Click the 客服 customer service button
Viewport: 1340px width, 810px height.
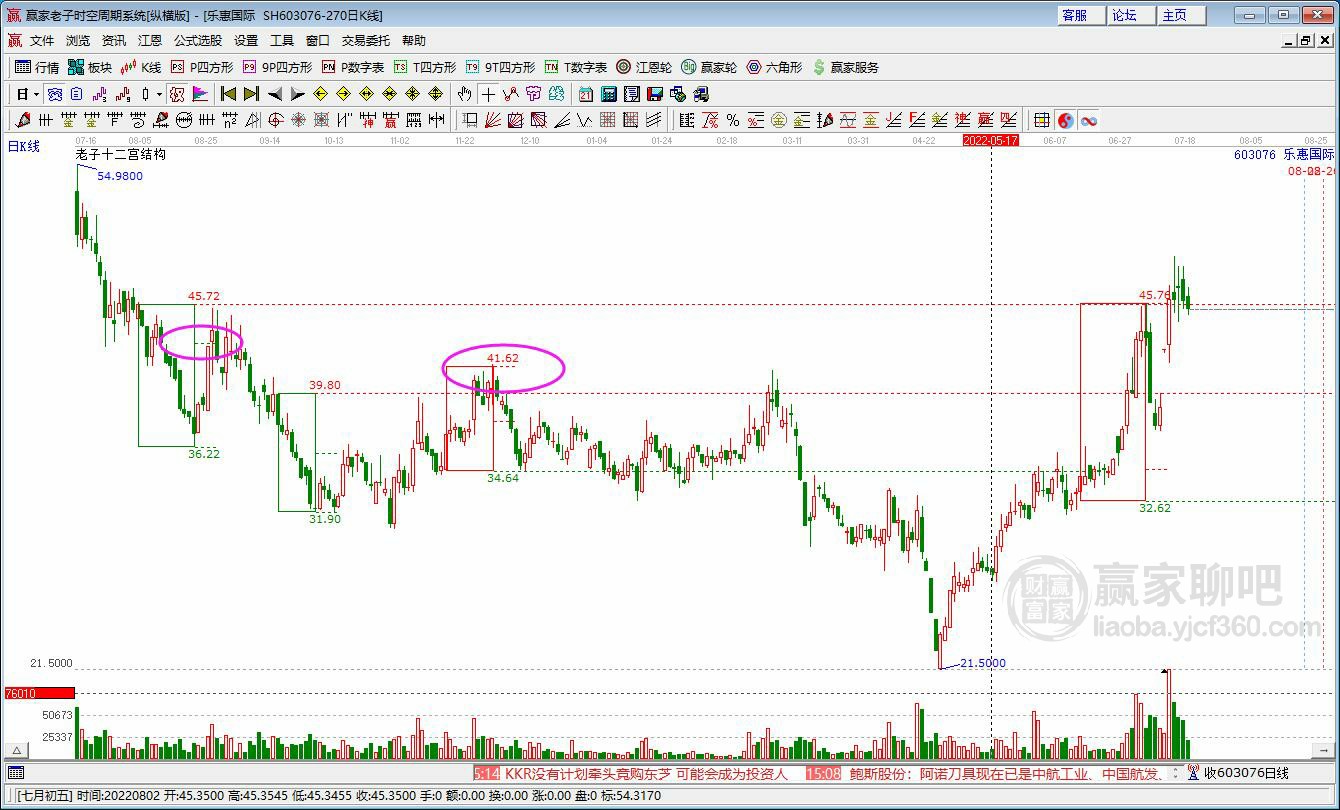(x=1082, y=15)
